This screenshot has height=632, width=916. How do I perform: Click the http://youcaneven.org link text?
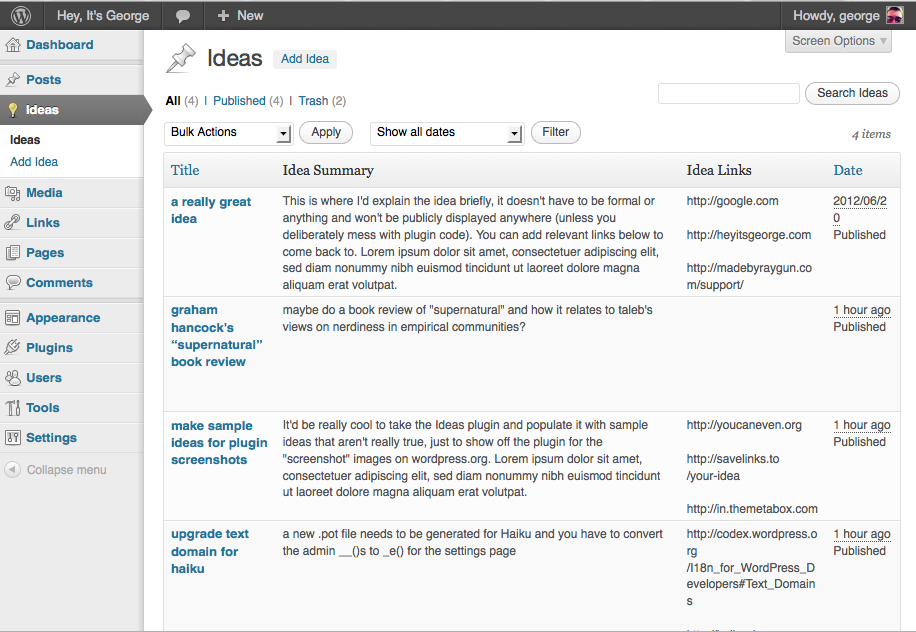point(744,425)
